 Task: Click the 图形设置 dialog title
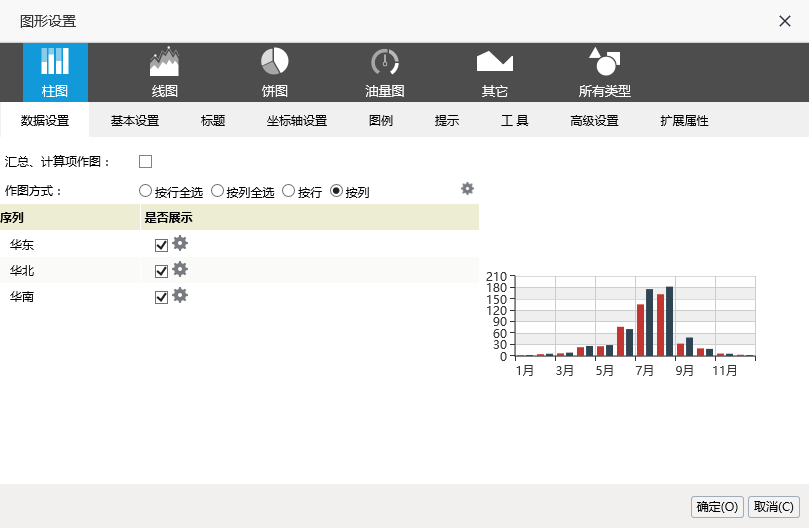(48, 21)
